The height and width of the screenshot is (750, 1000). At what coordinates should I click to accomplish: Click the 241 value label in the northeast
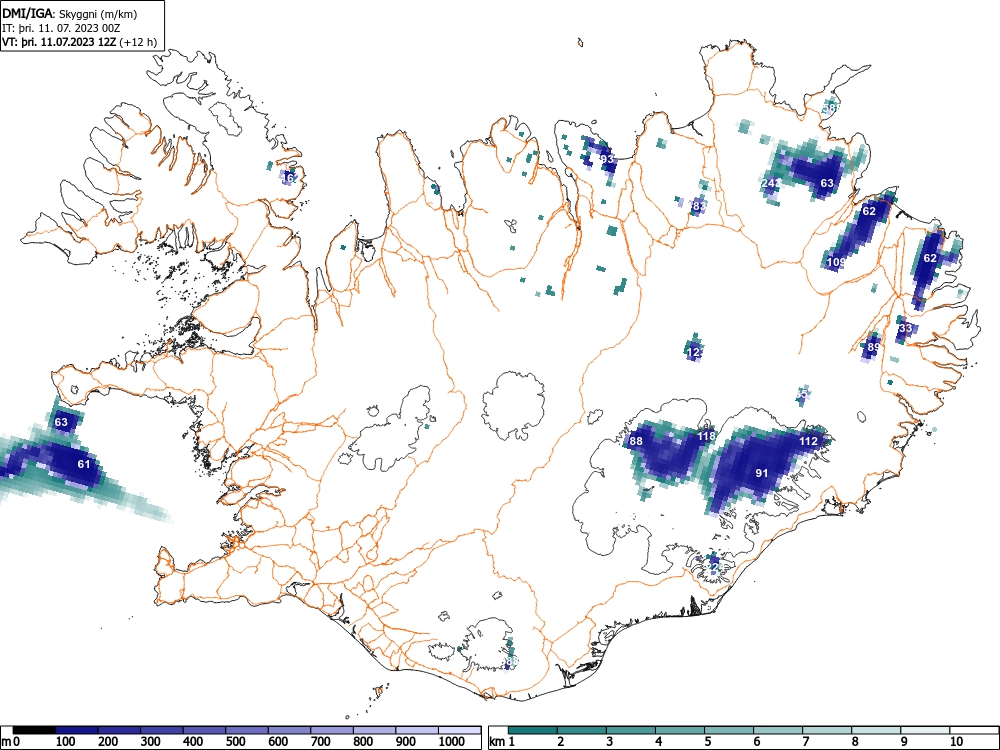point(770,183)
